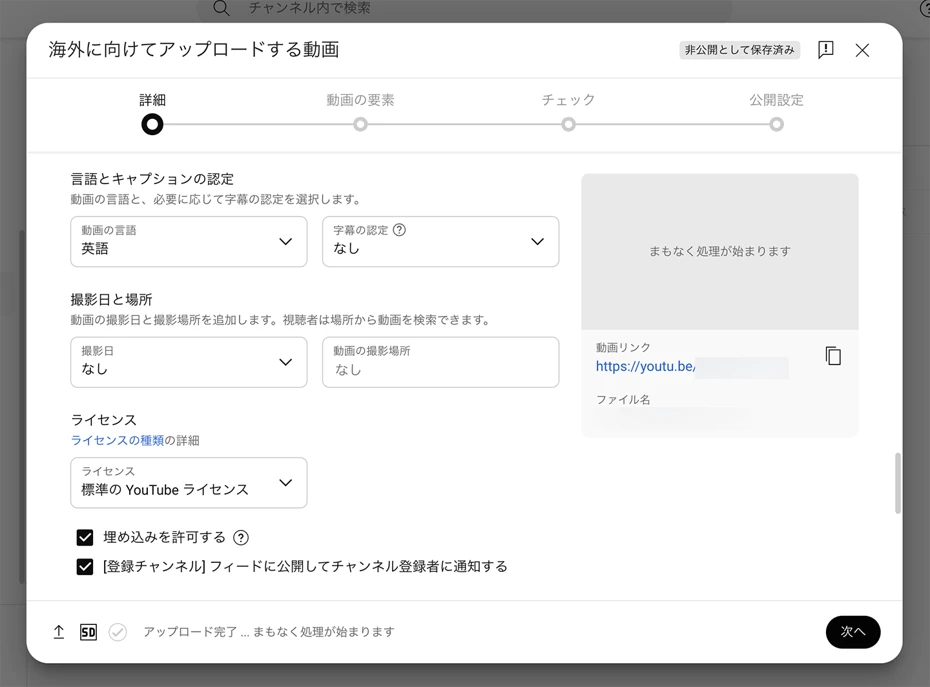930x687 pixels.
Task: Open the youtu.be video link
Action: (645, 367)
